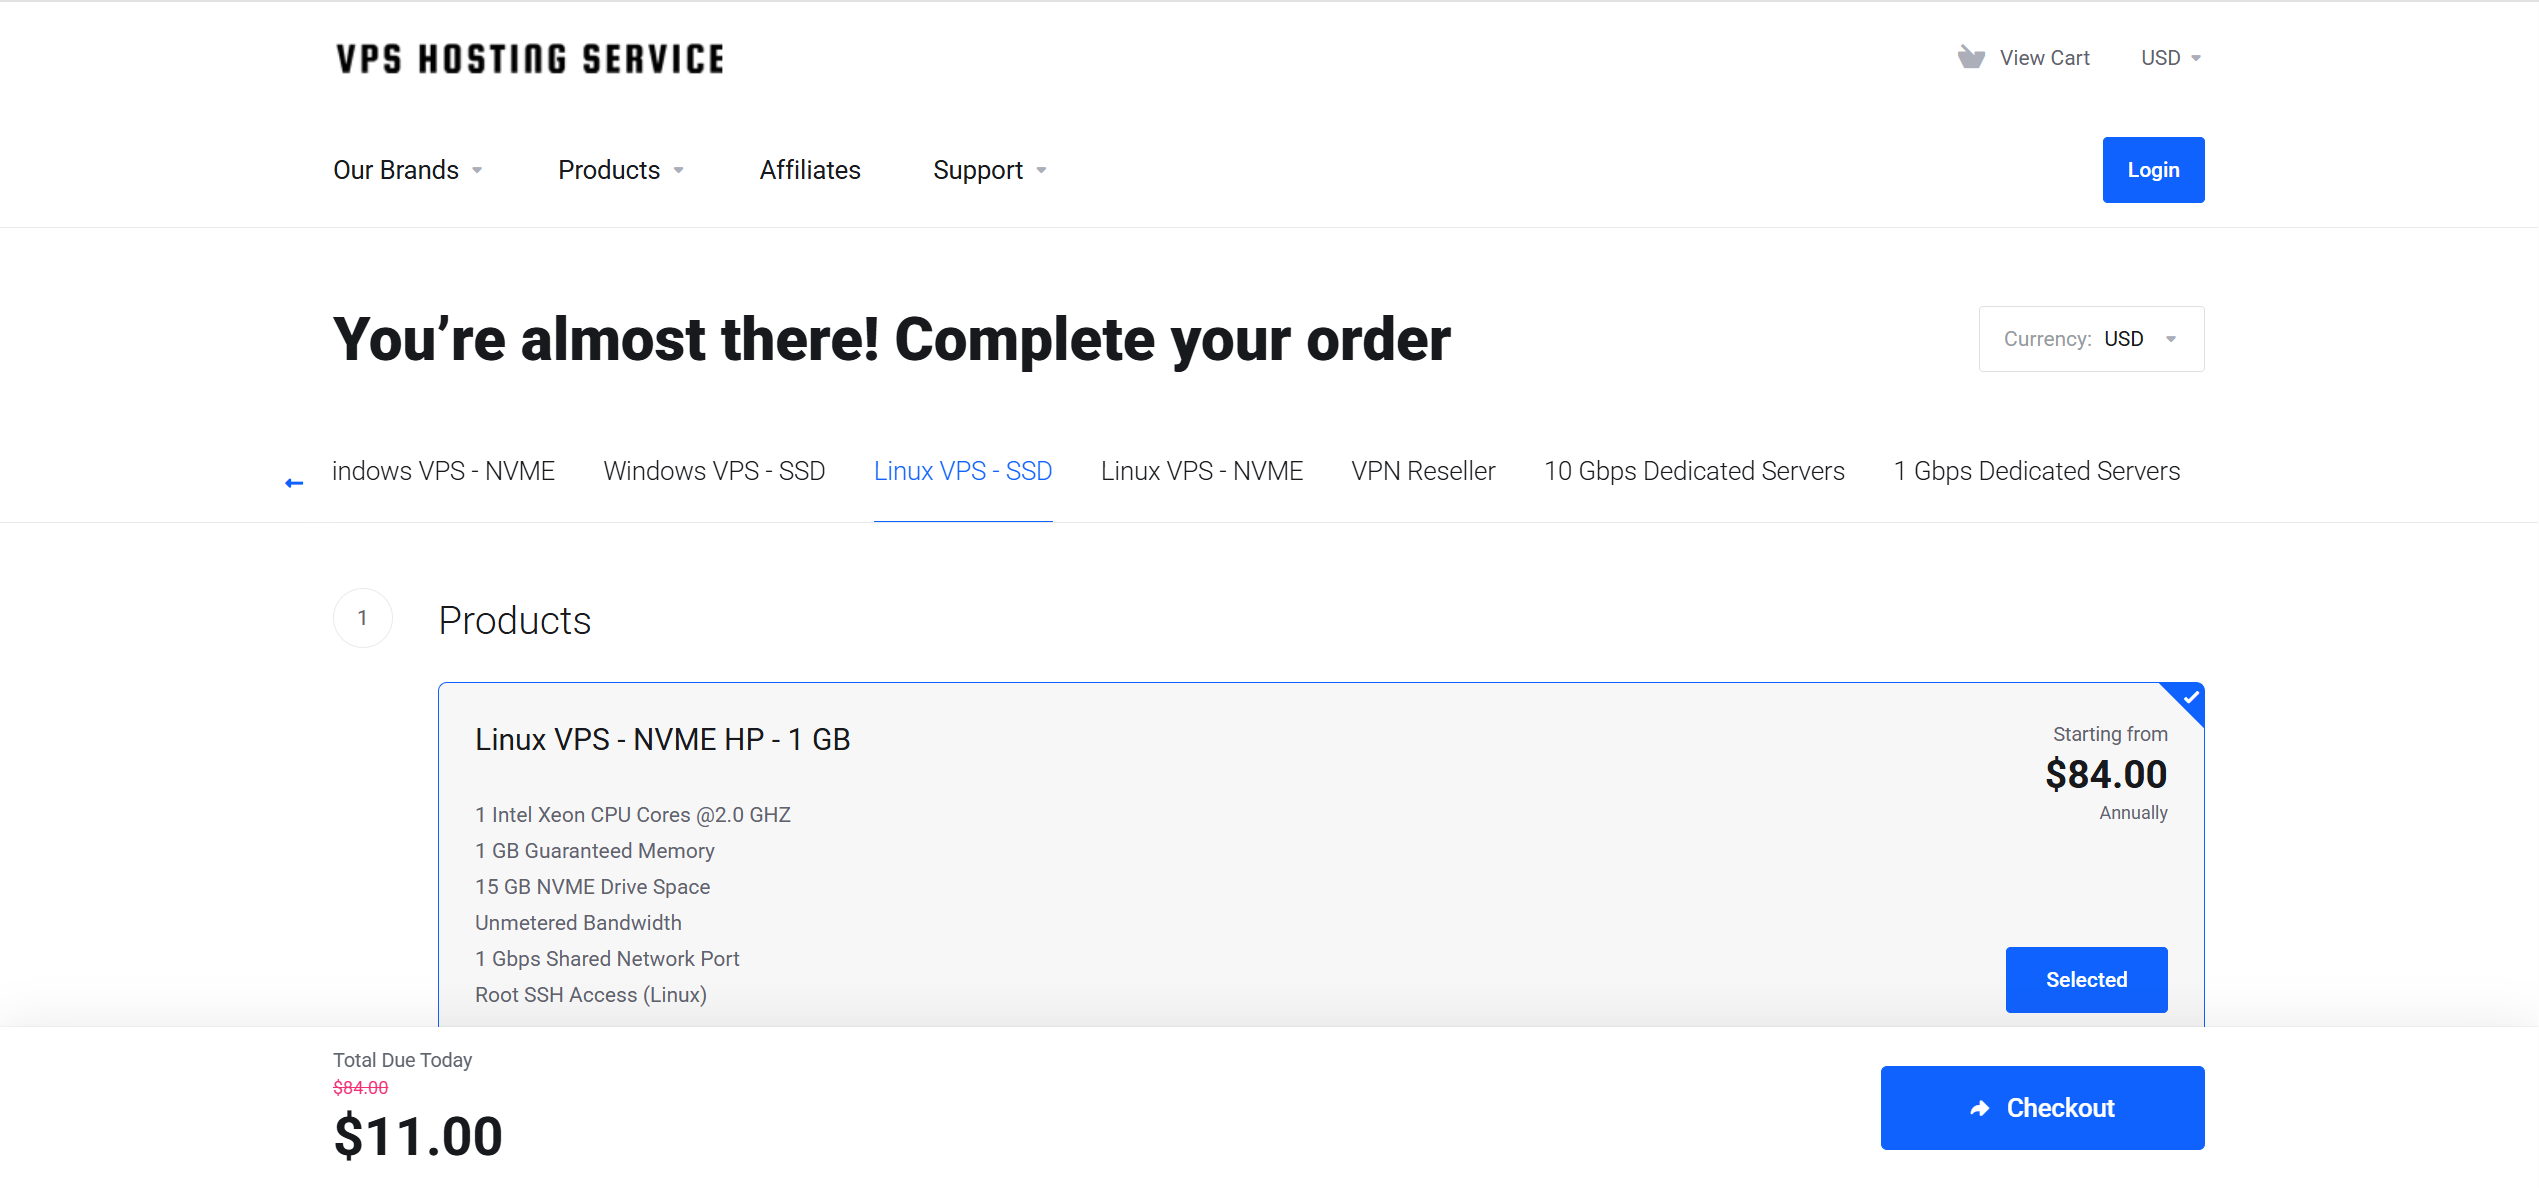Screen dimensions: 2539x1188
Task: Toggle the Selected button on Linux VPS plan
Action: [x=2086, y=980]
